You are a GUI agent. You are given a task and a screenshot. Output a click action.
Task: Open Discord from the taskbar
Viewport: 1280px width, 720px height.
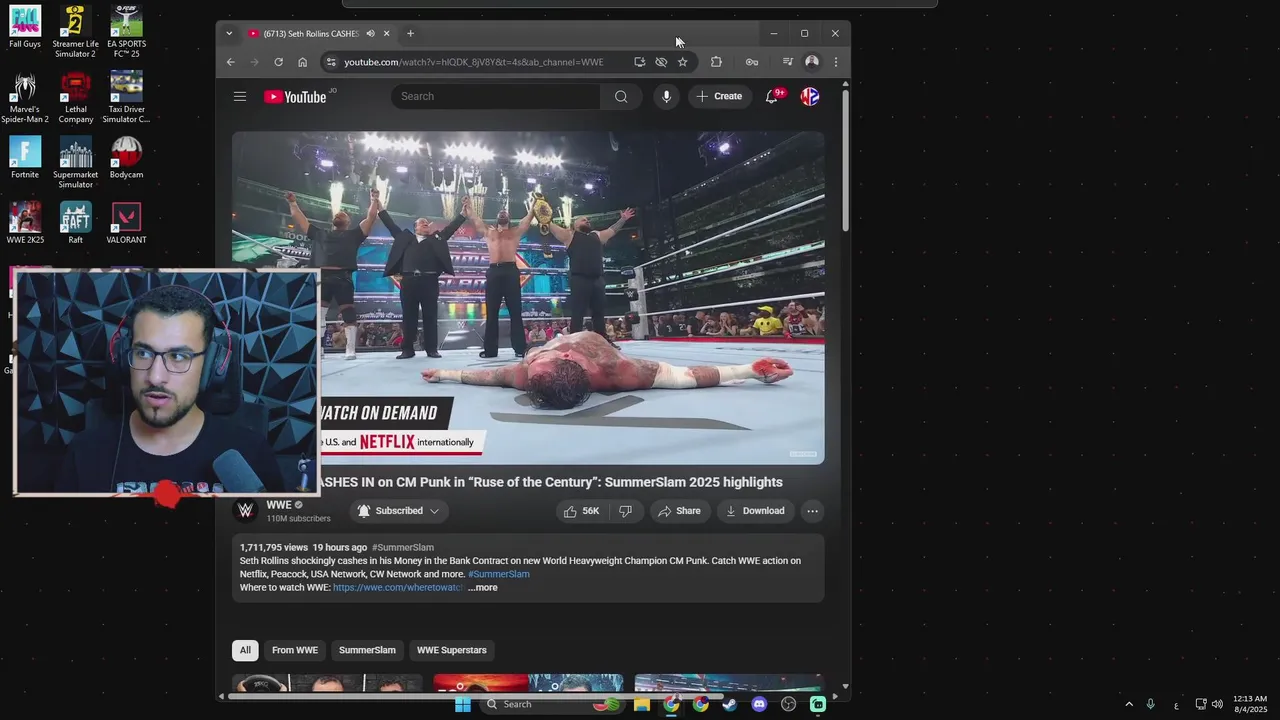(759, 704)
